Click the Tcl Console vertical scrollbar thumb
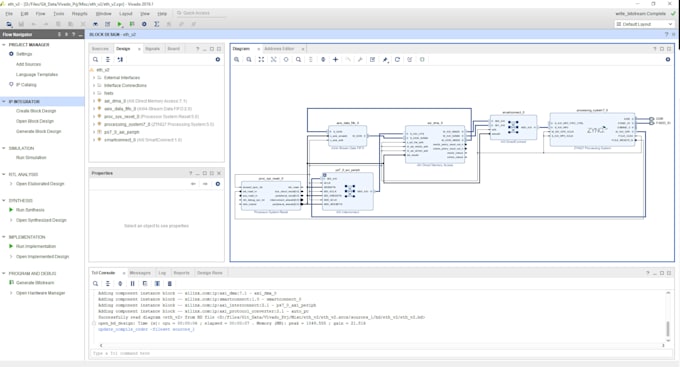The width and height of the screenshot is (680, 367). pos(668,329)
